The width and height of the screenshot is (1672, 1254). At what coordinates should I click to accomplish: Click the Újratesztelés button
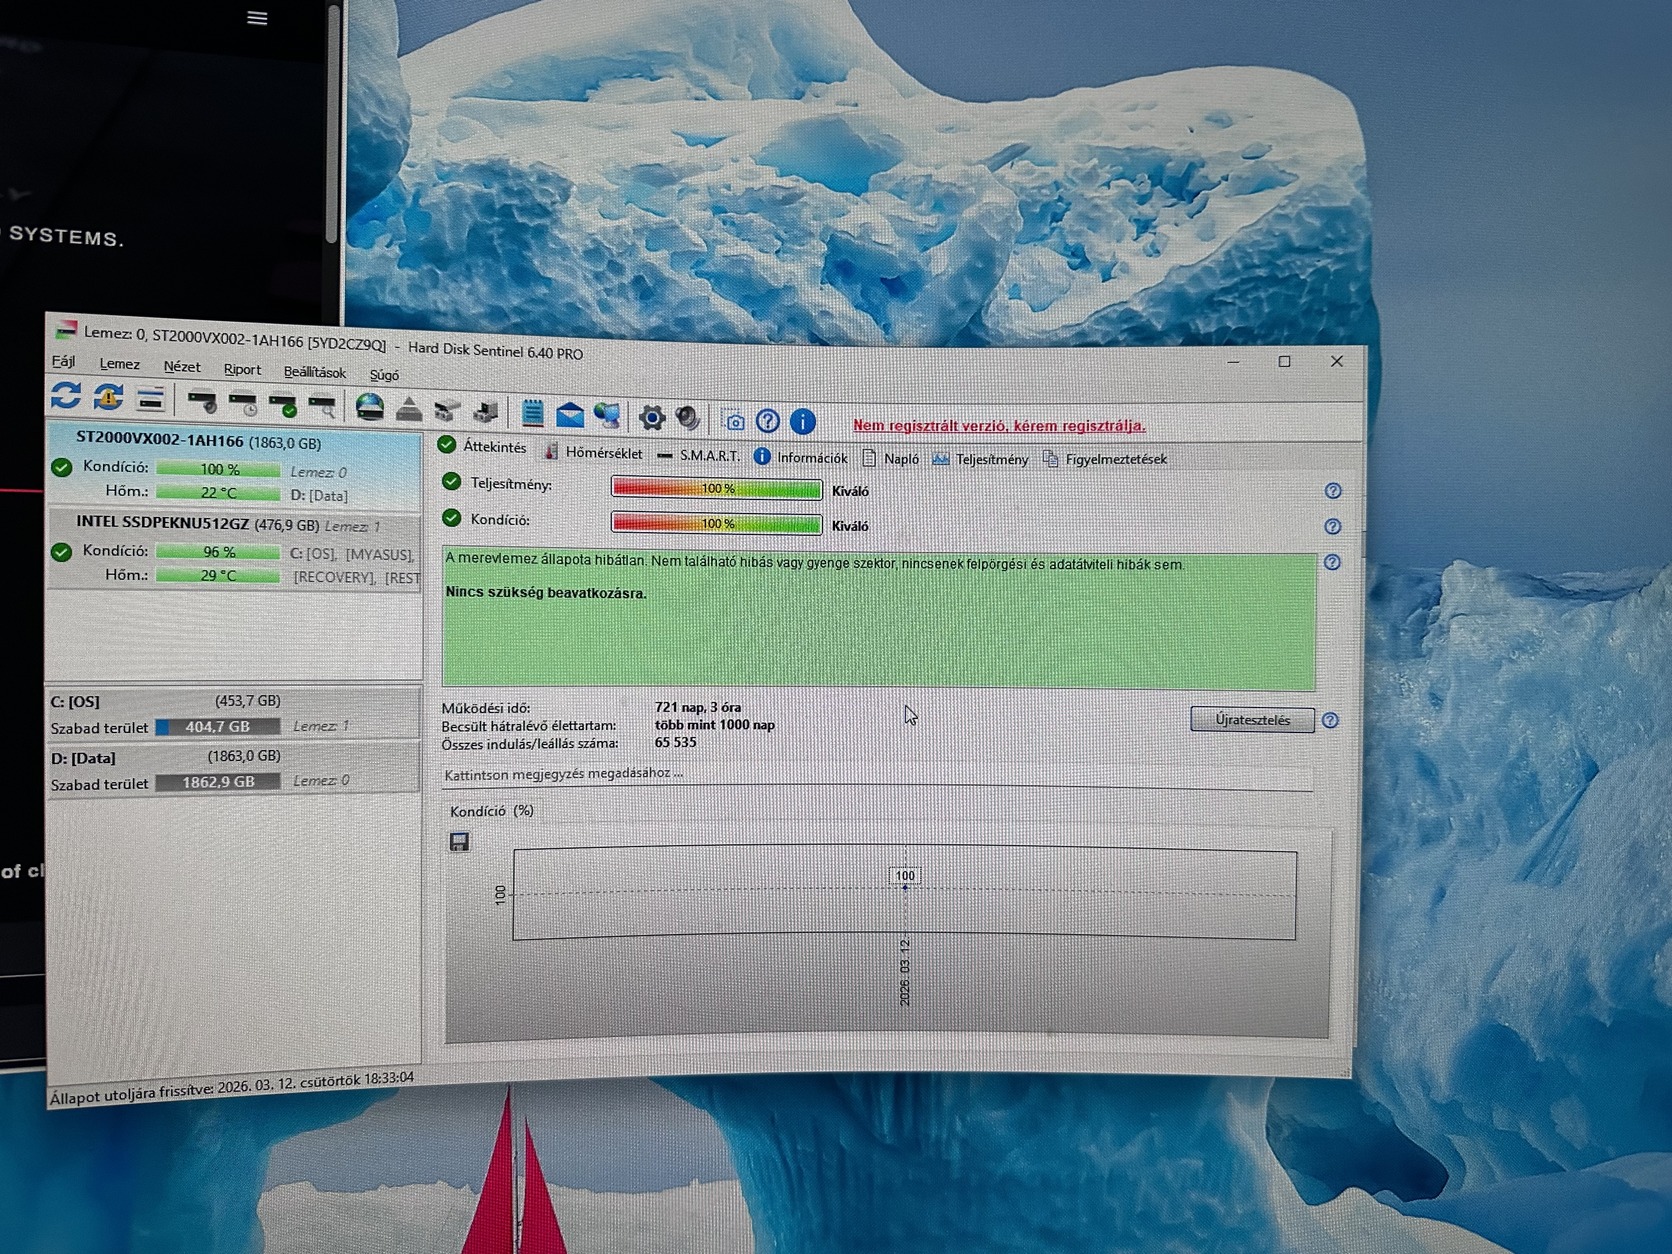(1252, 720)
